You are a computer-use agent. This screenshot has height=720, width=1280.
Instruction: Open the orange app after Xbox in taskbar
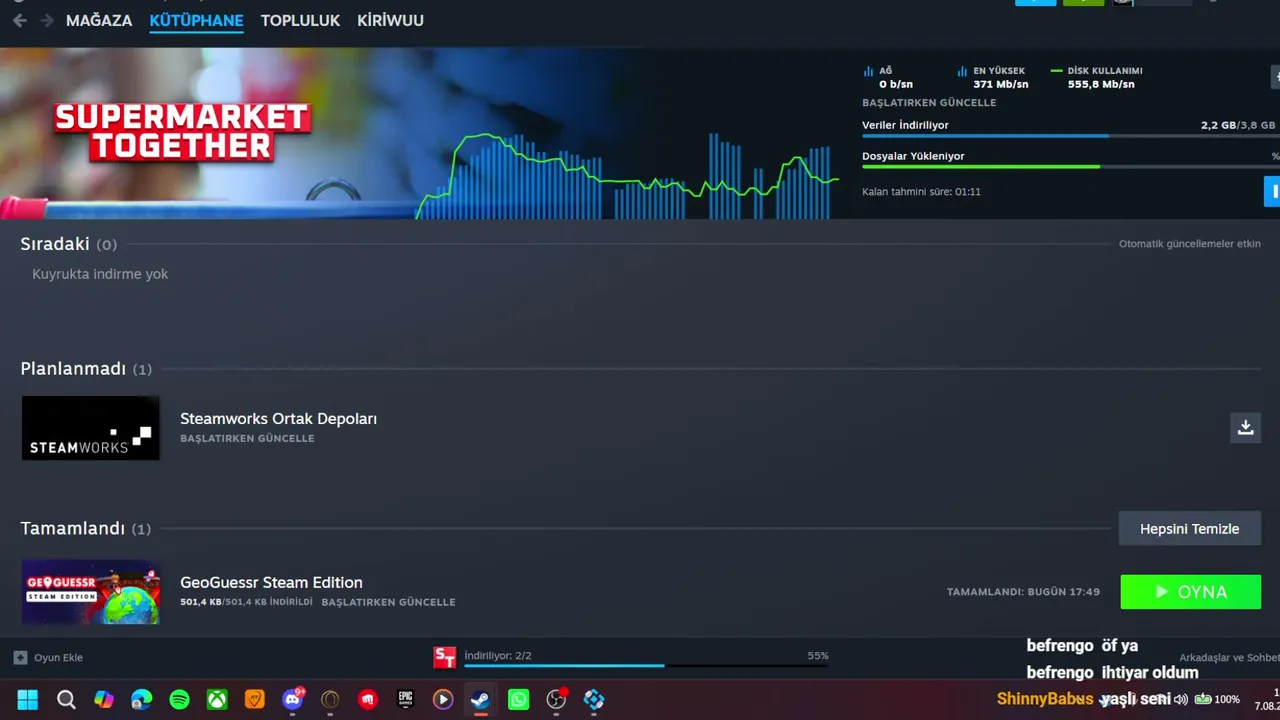pos(255,700)
